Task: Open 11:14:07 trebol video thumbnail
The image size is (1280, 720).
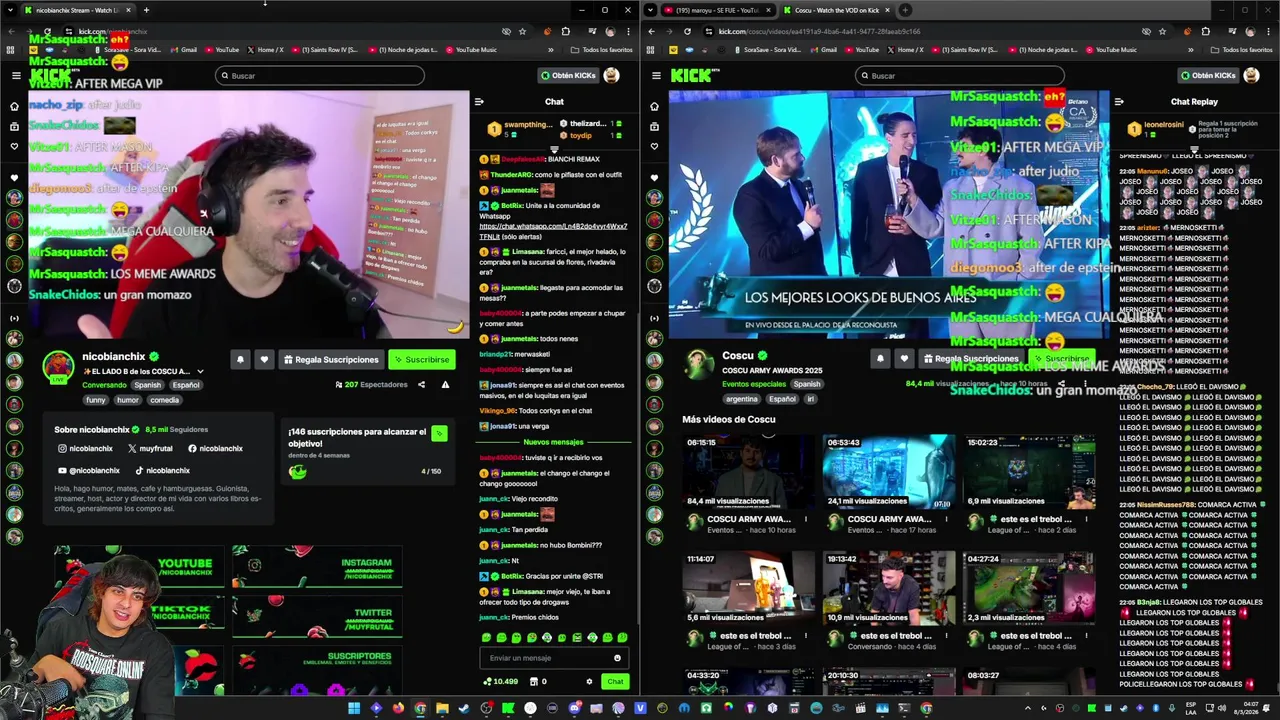Action: coord(749,588)
